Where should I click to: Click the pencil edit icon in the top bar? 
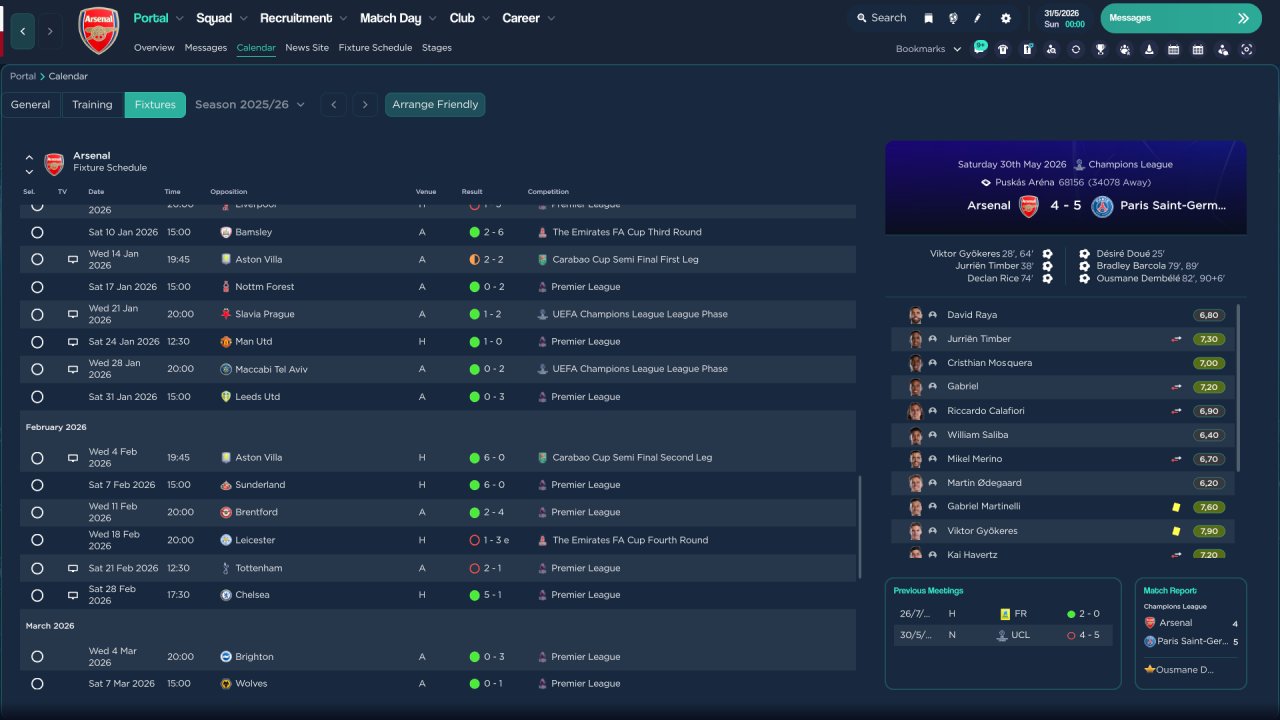[x=978, y=18]
